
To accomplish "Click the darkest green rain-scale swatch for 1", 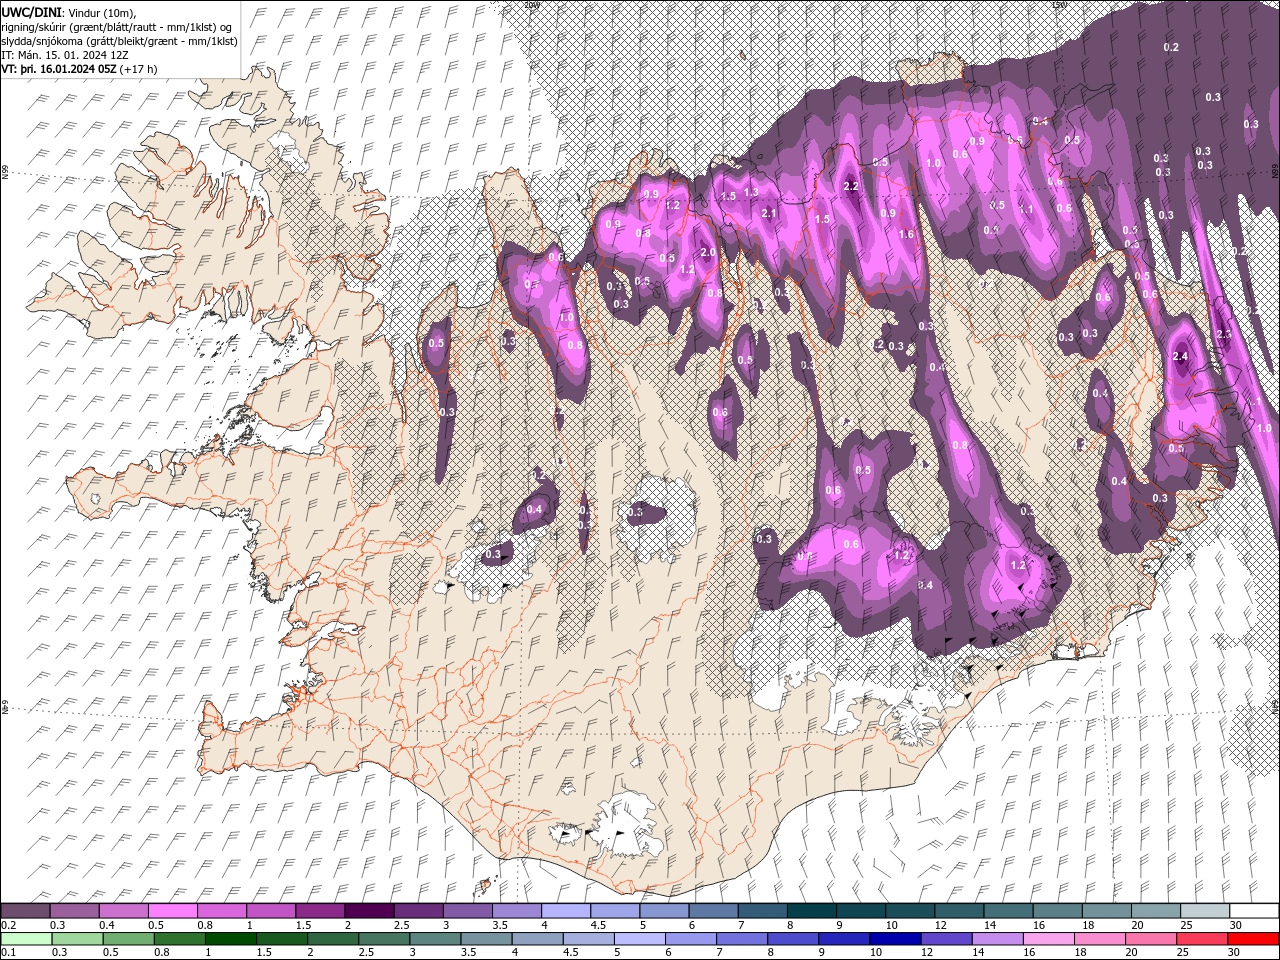I will pyautogui.click(x=231, y=939).
